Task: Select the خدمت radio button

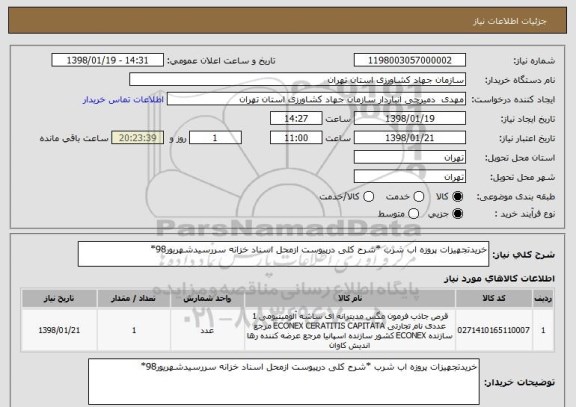Action: coord(419,197)
